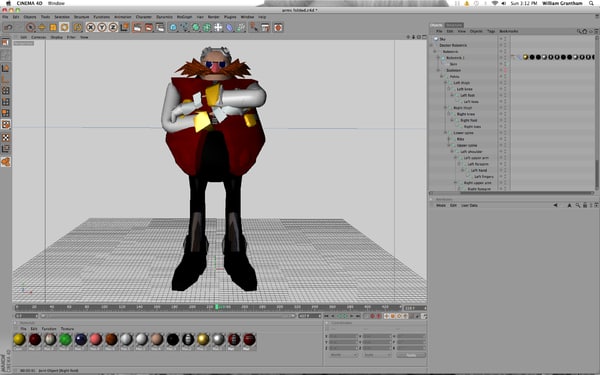
Task: Click the back arrow in Attribute Manager
Action: tap(555, 205)
